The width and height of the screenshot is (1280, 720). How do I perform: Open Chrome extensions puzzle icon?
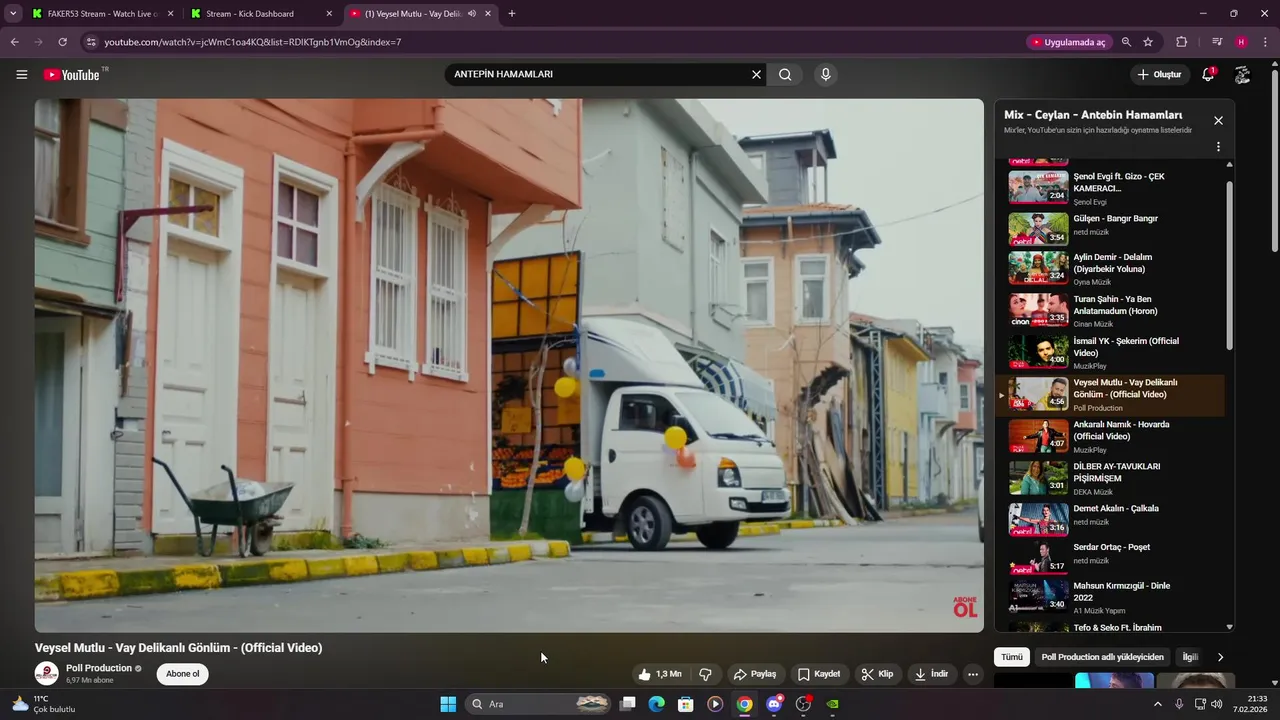(x=1181, y=42)
